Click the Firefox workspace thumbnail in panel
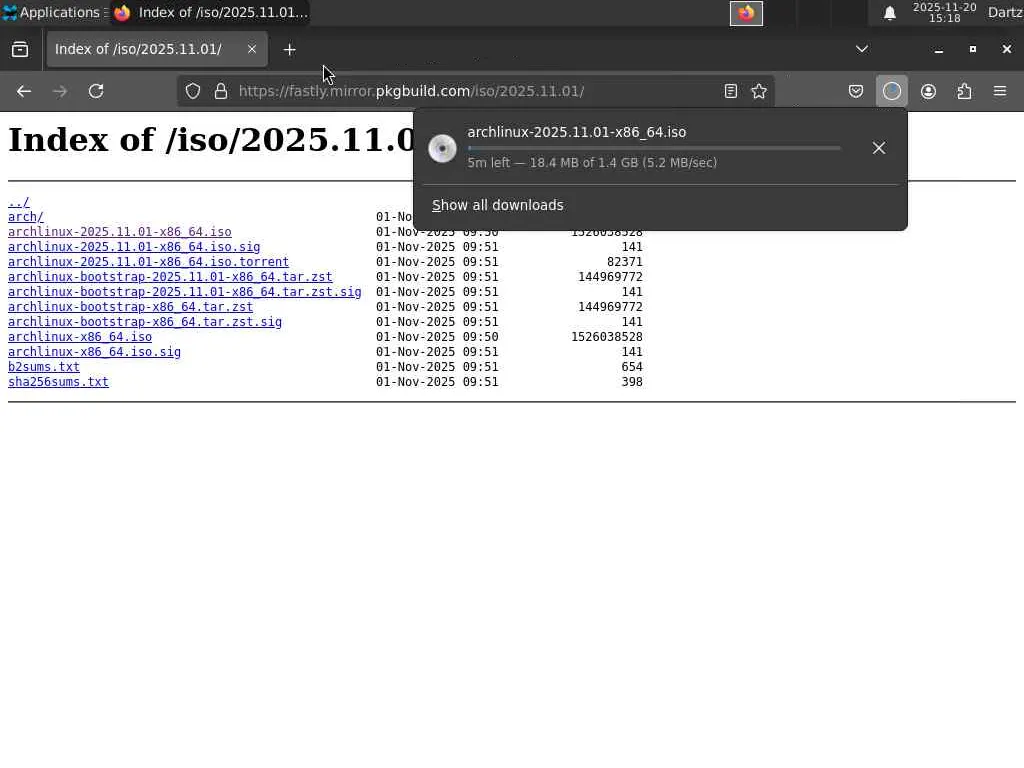This screenshot has height=768, width=1024. 746,13
